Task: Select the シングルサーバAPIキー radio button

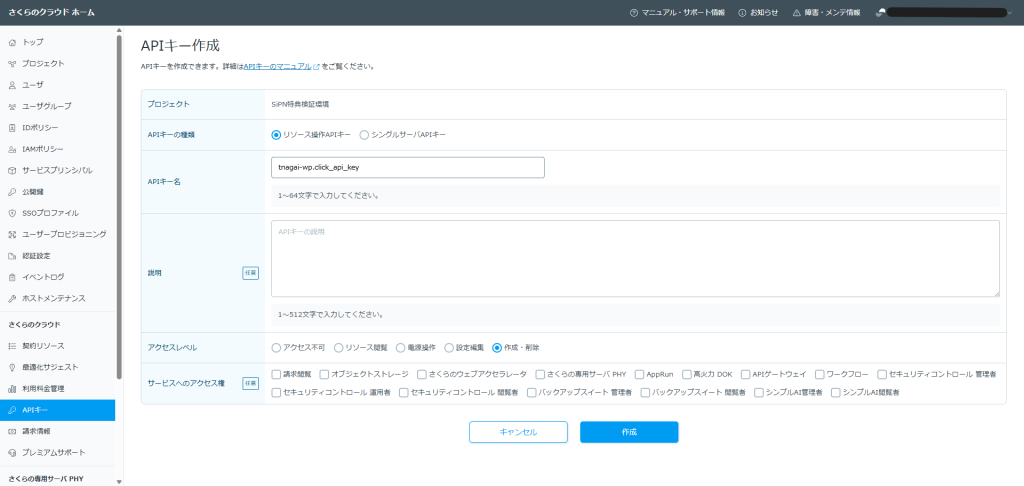Action: pyautogui.click(x=364, y=134)
